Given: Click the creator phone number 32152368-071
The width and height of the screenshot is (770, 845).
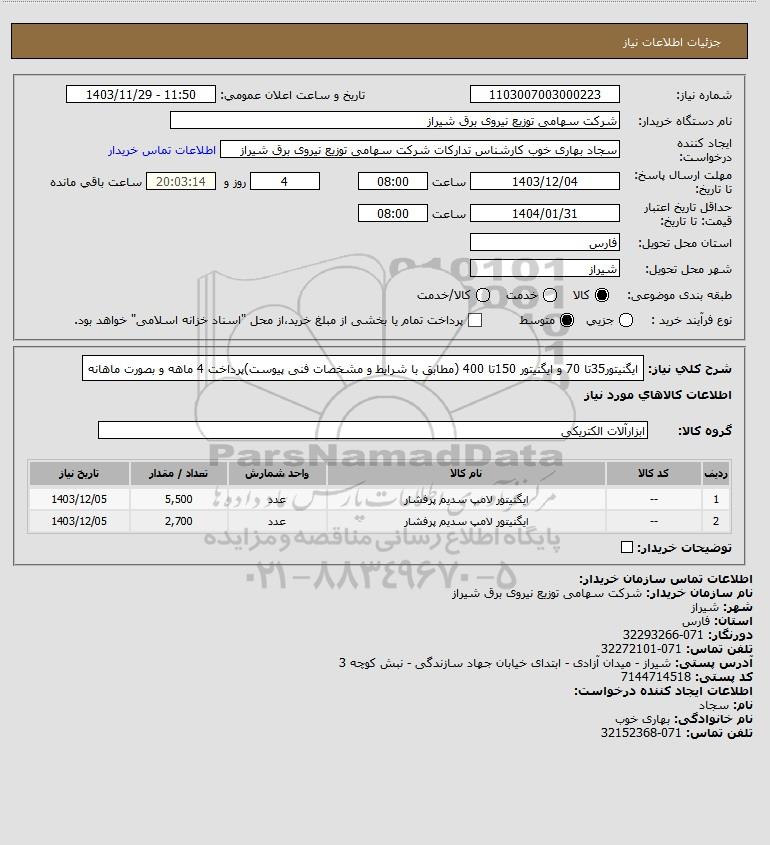Looking at the screenshot, I should tap(641, 733).
